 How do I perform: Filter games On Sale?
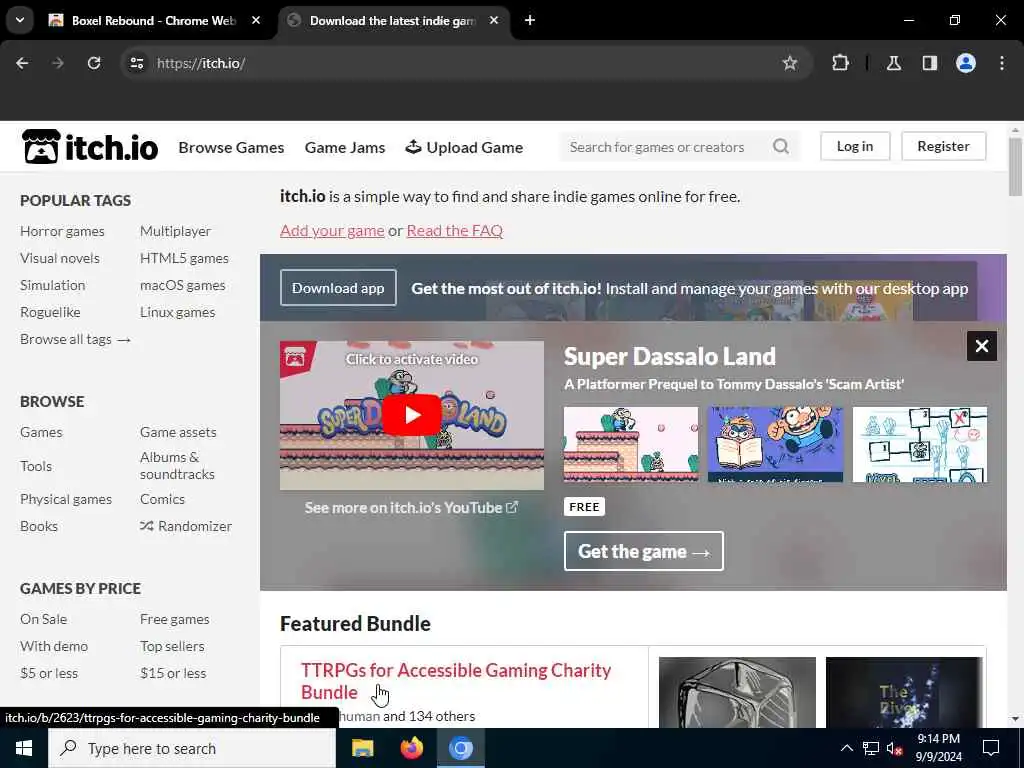[x=43, y=619]
